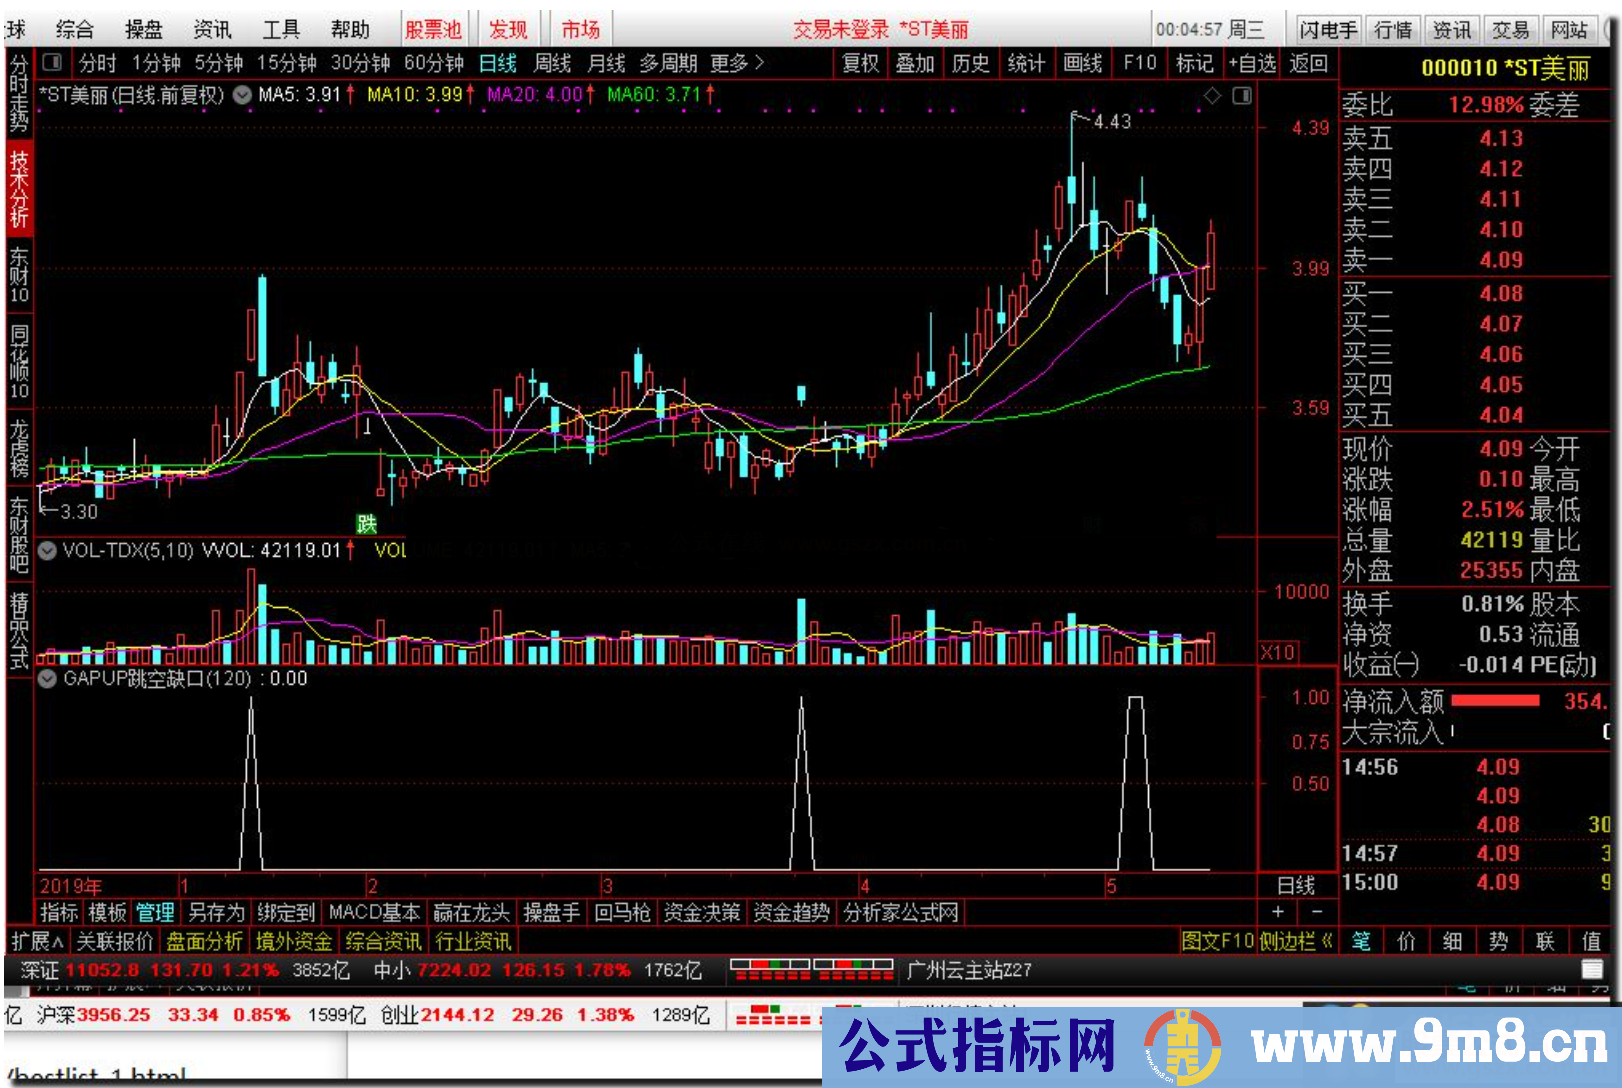This screenshot has height=1088, width=1622.
Task: Open the 统计 statistics tool
Action: (x=1026, y=64)
